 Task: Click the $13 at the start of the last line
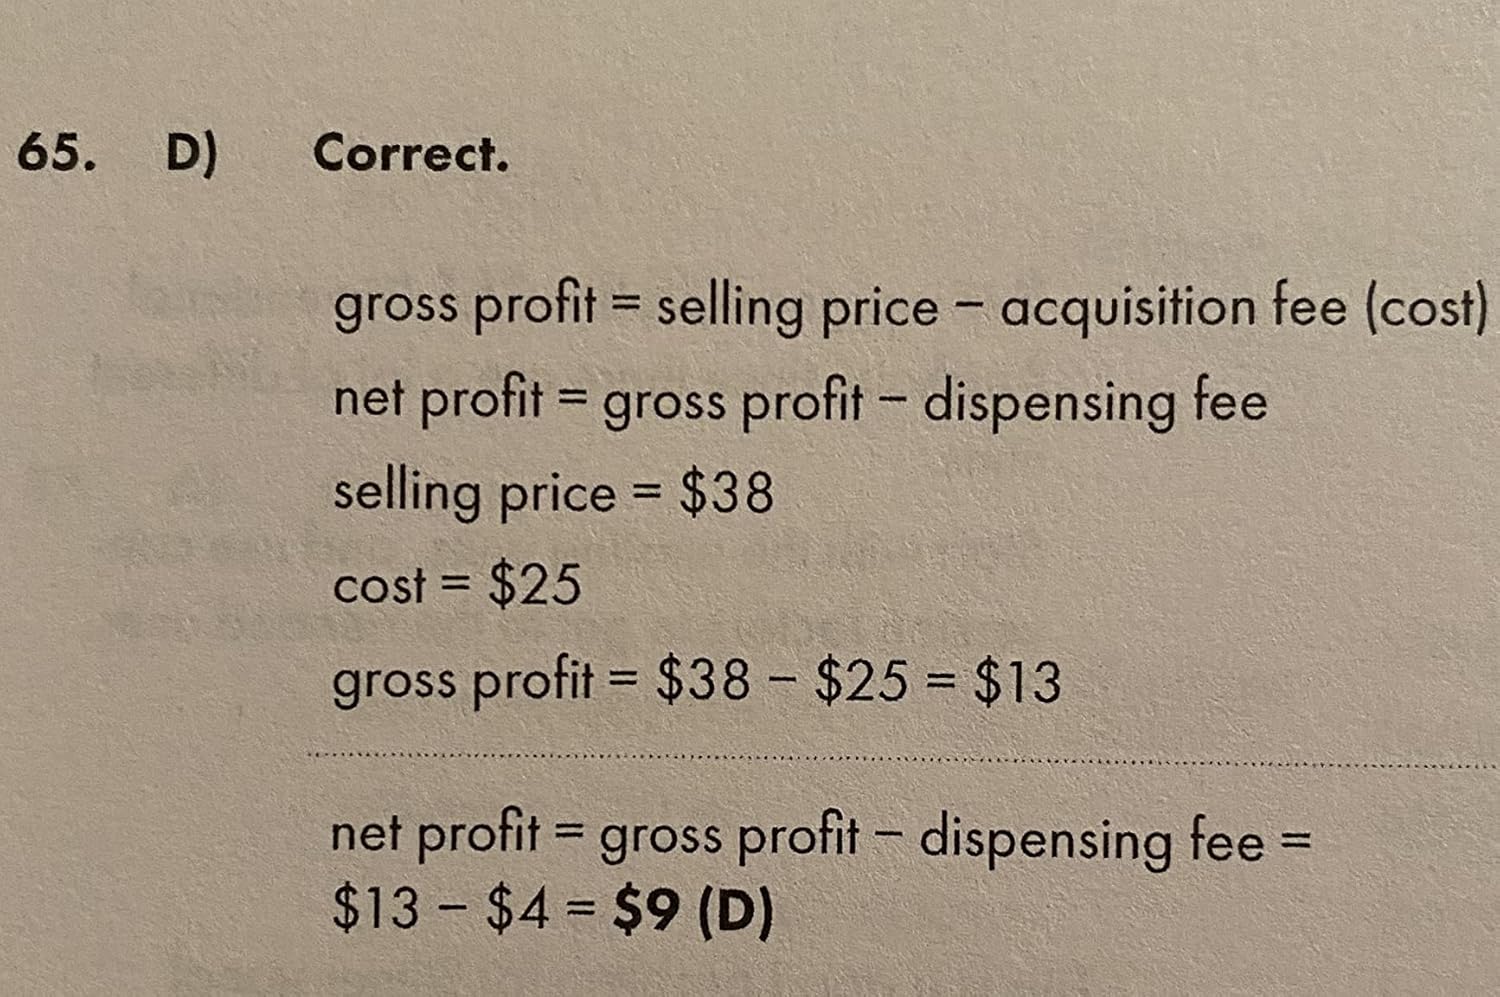[376, 910]
